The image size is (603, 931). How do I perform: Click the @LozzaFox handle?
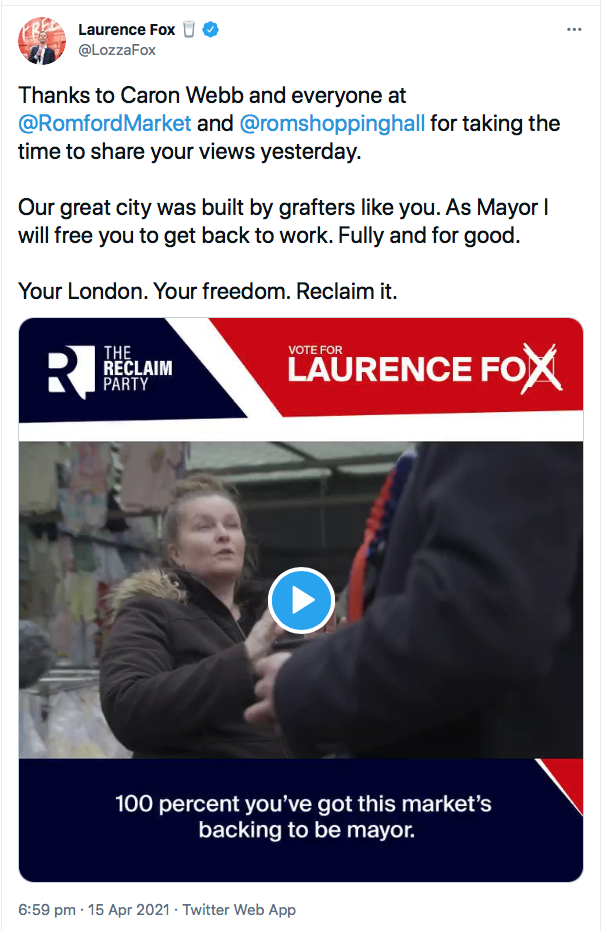pyautogui.click(x=117, y=50)
